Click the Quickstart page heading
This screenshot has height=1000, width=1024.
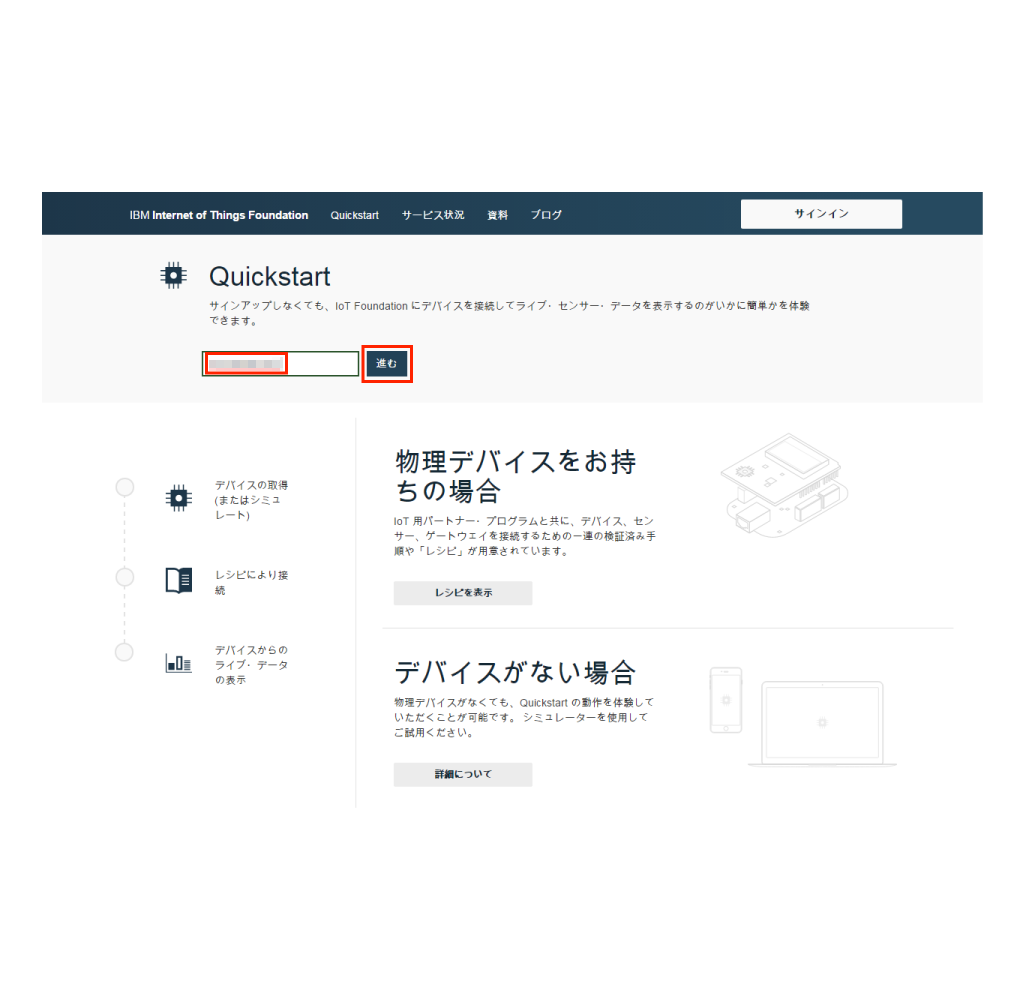click(270, 276)
